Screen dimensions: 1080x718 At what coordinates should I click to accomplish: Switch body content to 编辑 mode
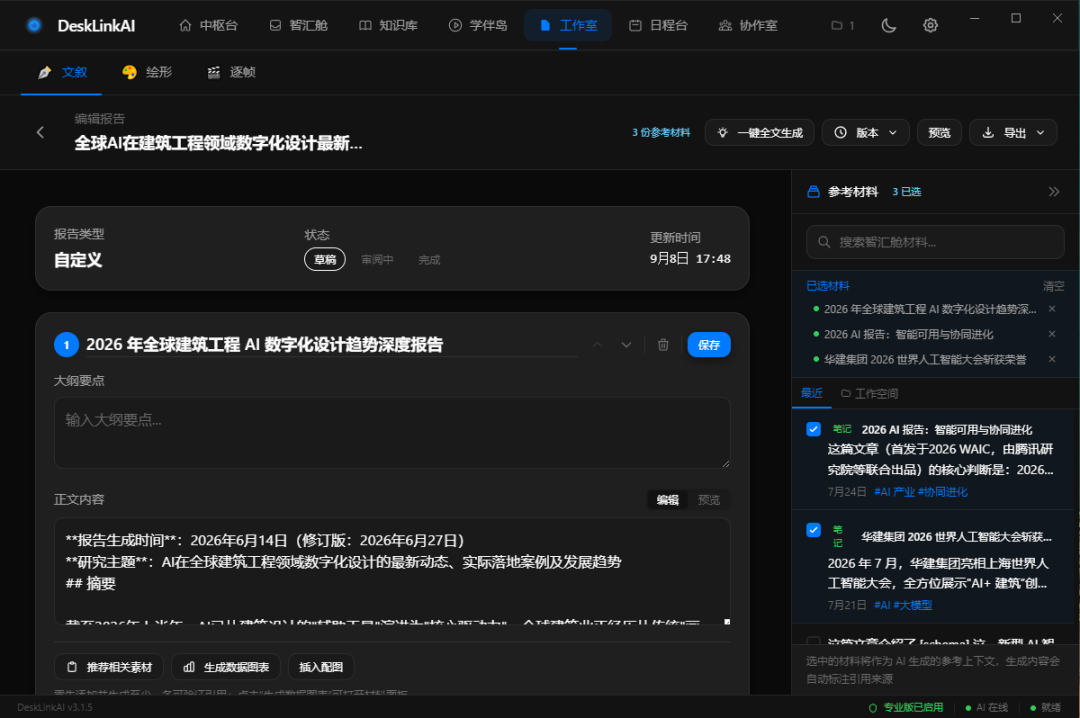coord(667,500)
